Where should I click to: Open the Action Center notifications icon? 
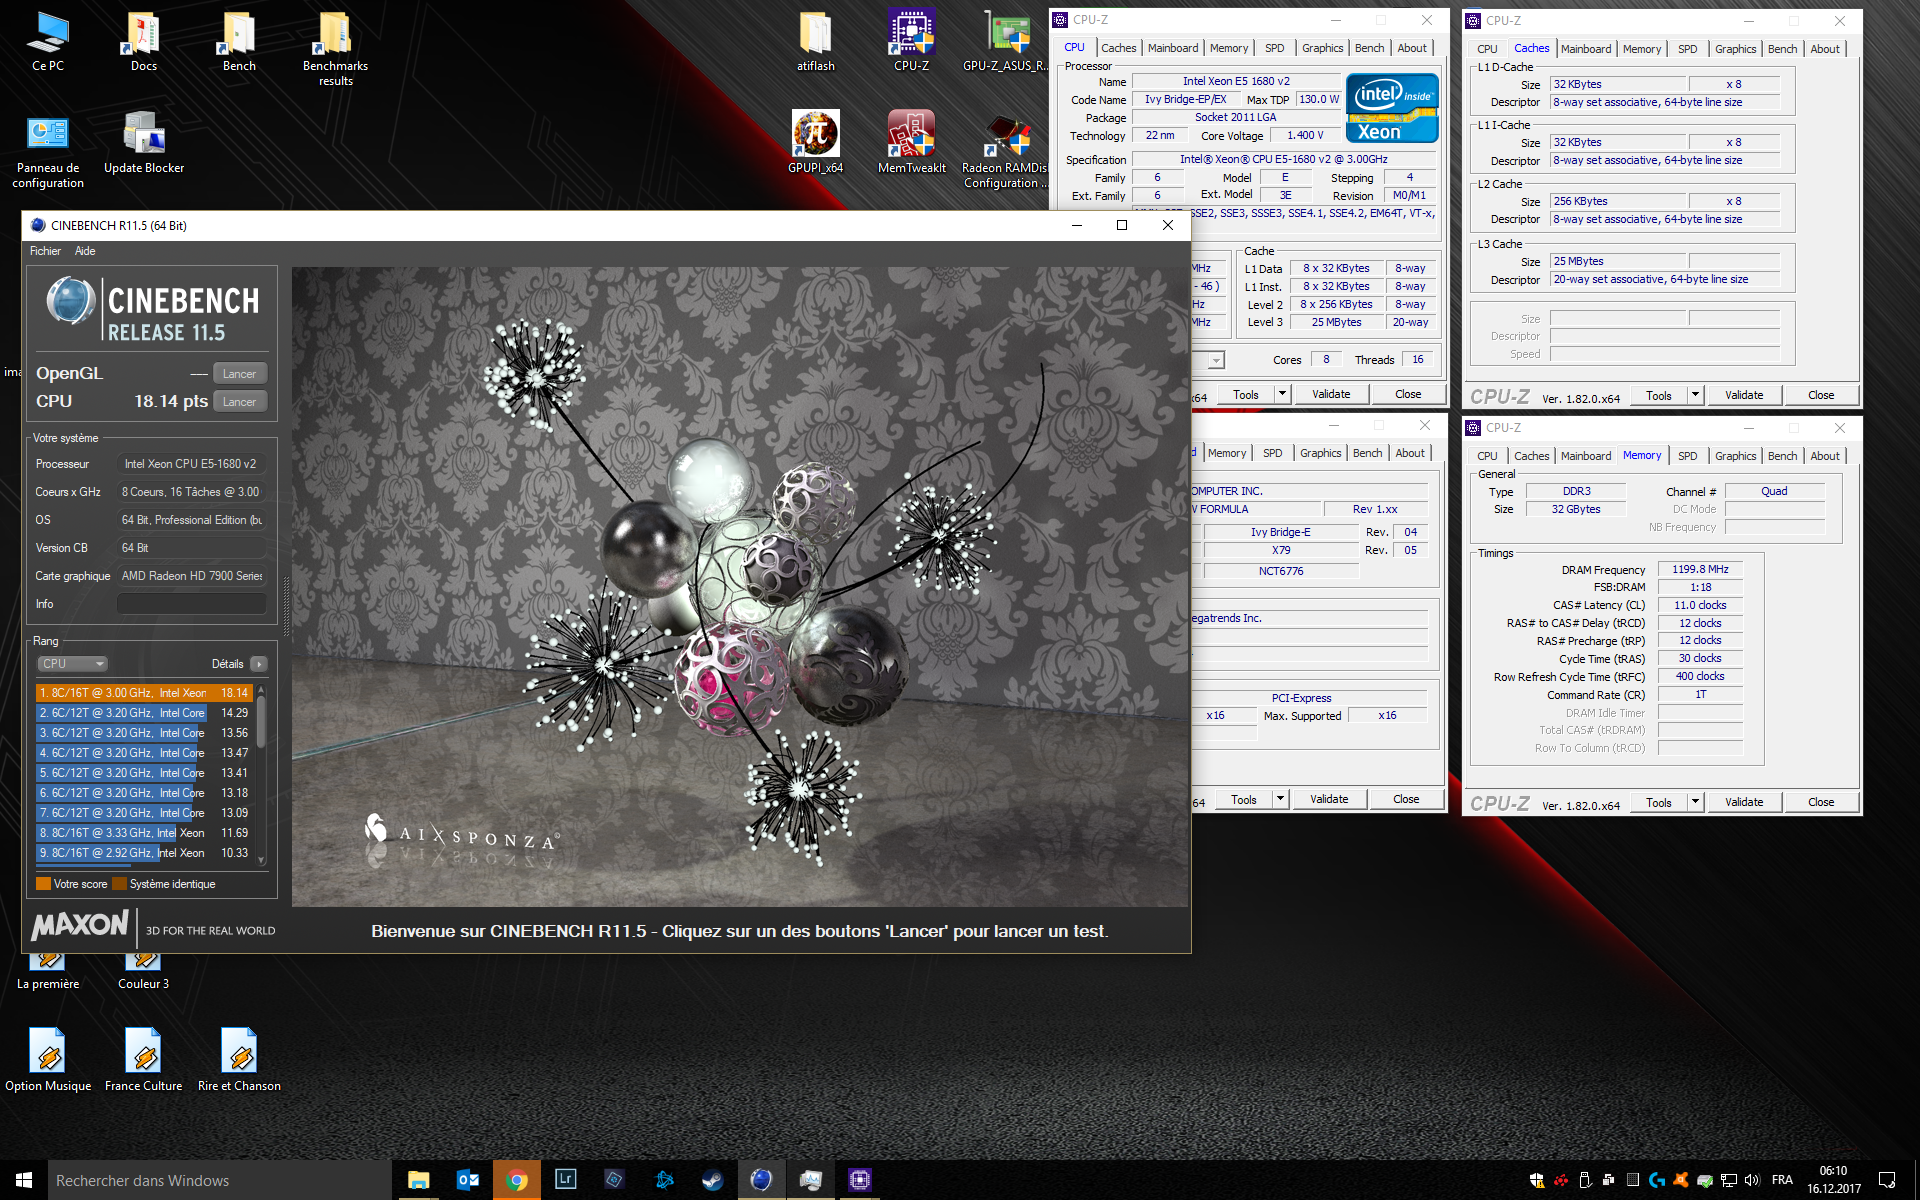point(1886,1180)
